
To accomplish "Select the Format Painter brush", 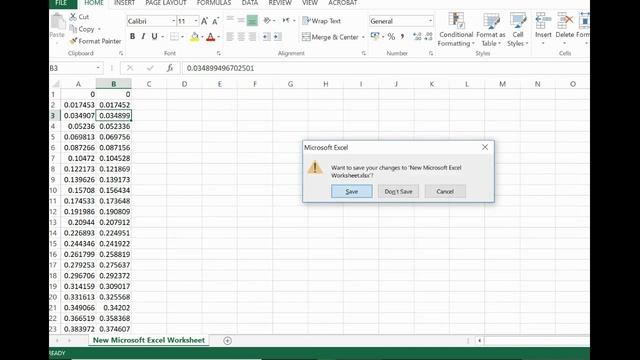I will click(73, 41).
